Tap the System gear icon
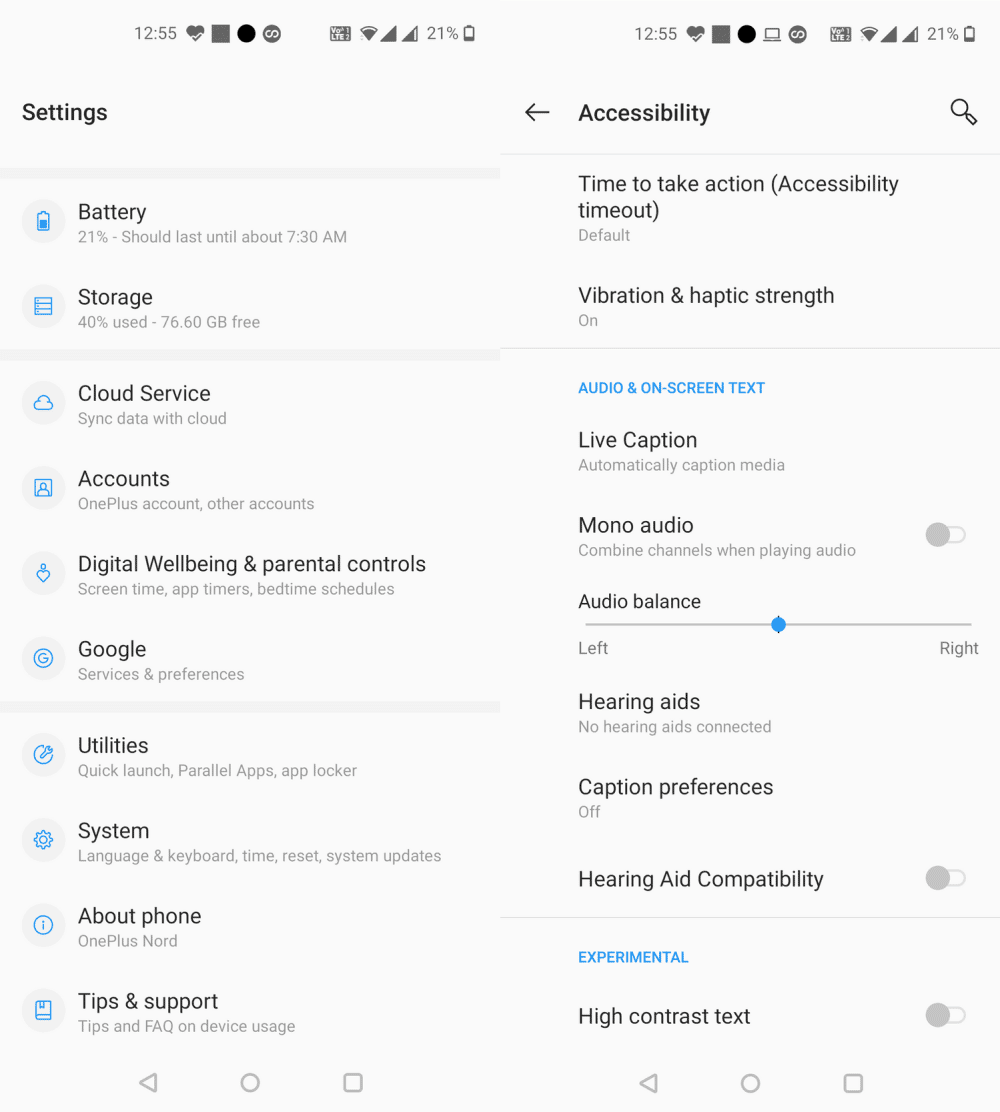The width and height of the screenshot is (1000, 1112). [43, 840]
